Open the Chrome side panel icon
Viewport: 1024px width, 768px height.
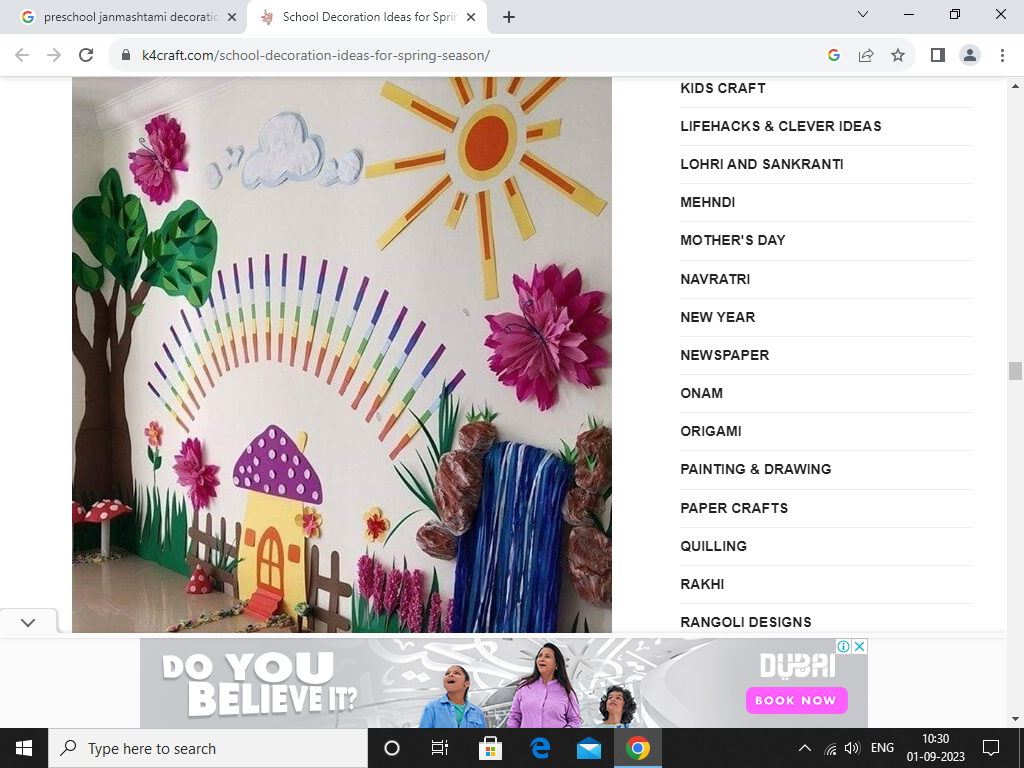pos(937,55)
